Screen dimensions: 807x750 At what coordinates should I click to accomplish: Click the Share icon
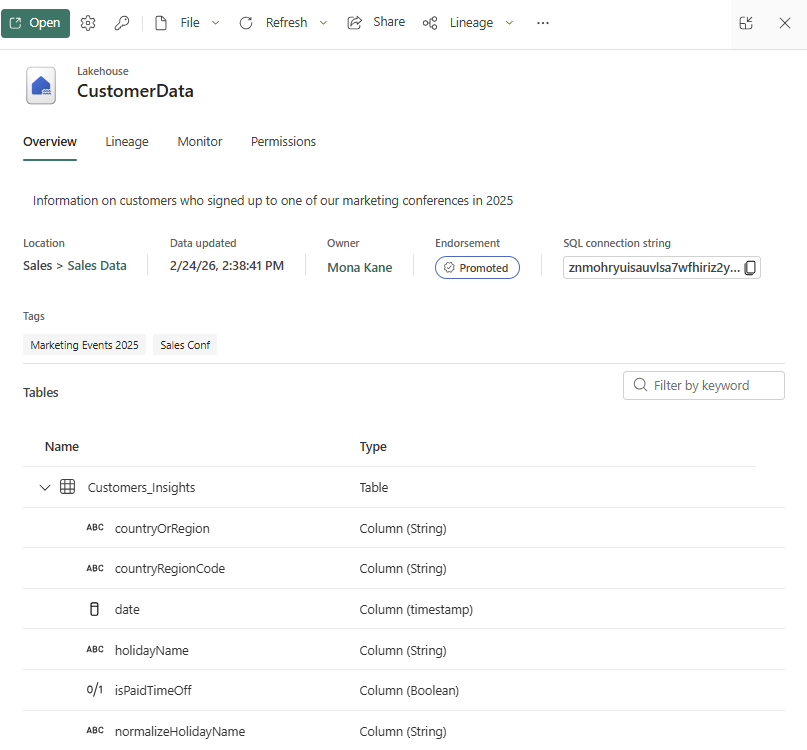tap(355, 22)
